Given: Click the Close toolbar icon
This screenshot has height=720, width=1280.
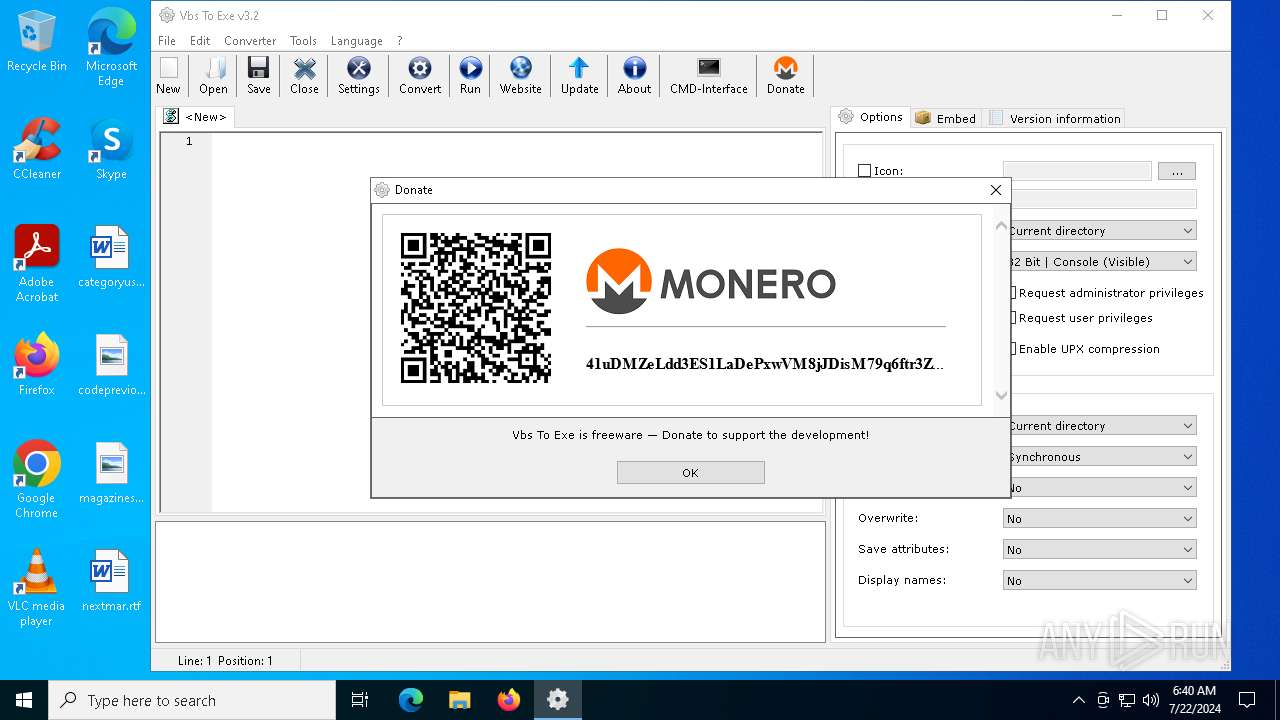Looking at the screenshot, I should (304, 76).
